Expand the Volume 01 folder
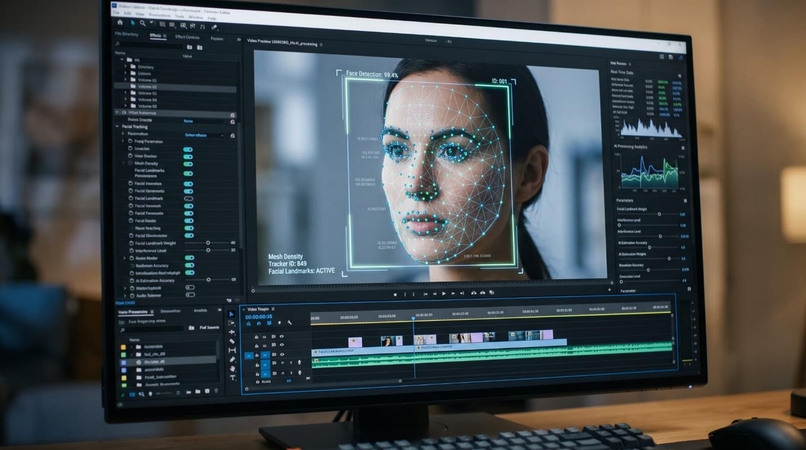This screenshot has width=806, height=450. pyautogui.click(x=125, y=79)
